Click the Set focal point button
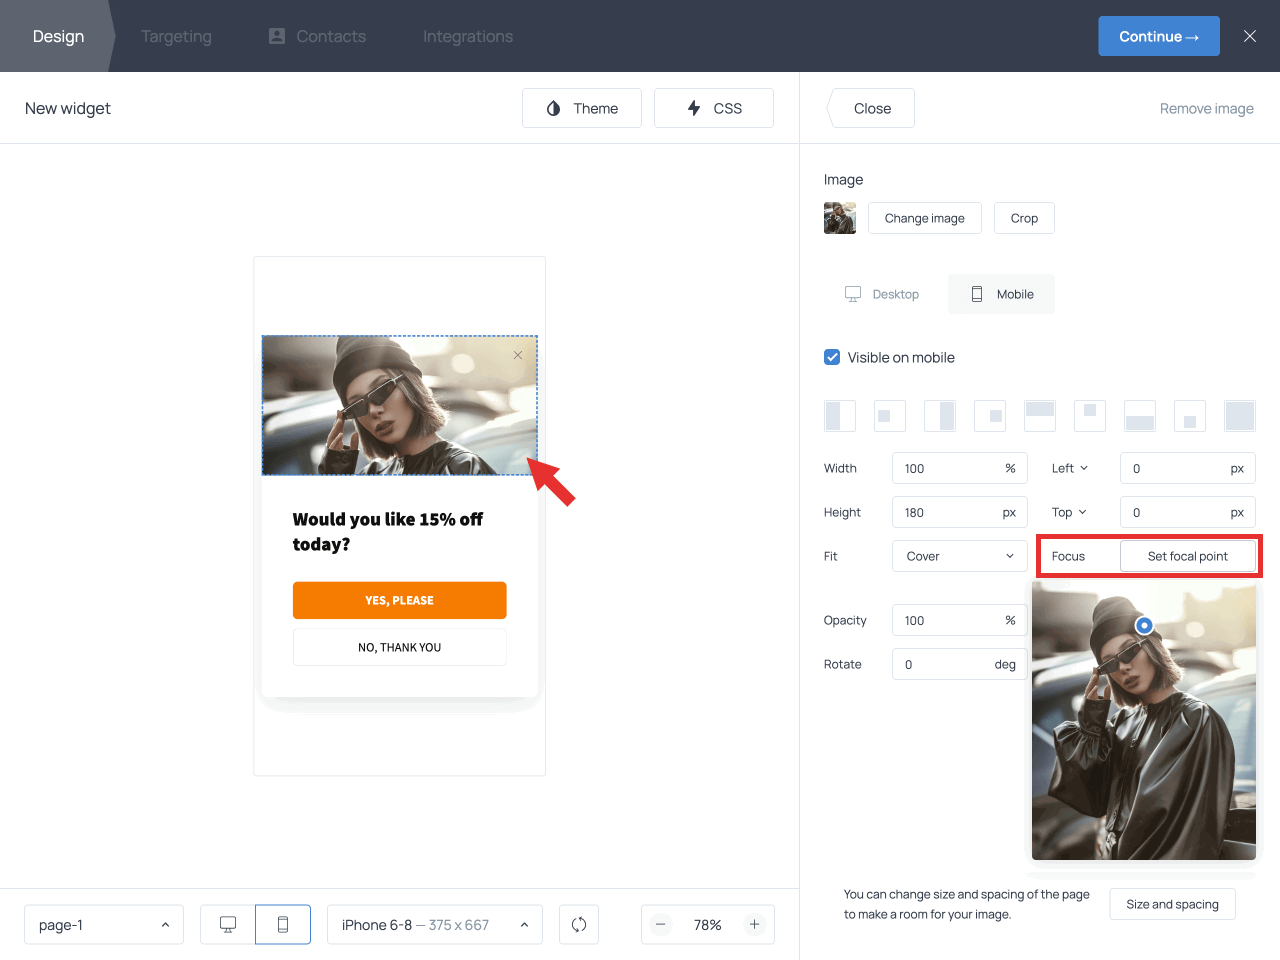This screenshot has width=1280, height=960. coord(1187,556)
